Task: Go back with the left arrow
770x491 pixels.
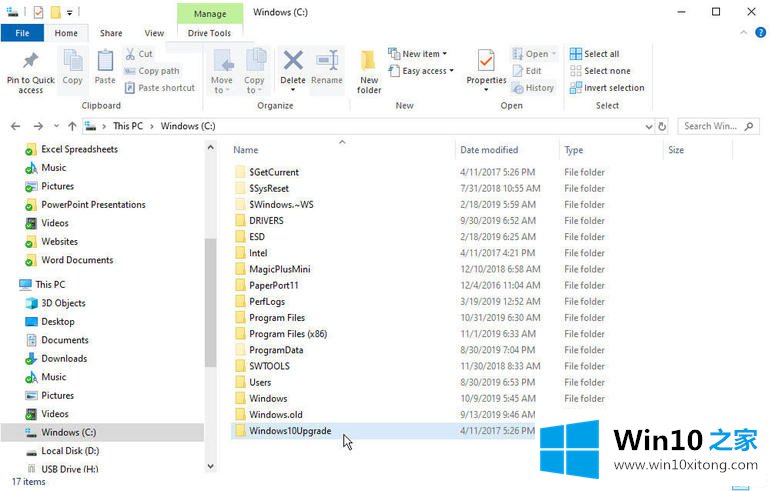Action: tap(16, 126)
